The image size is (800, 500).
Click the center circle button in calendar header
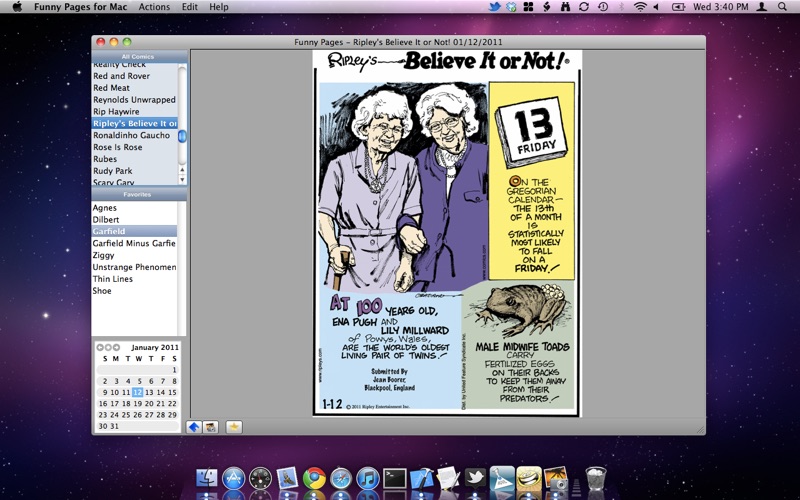pyautogui.click(x=108, y=347)
